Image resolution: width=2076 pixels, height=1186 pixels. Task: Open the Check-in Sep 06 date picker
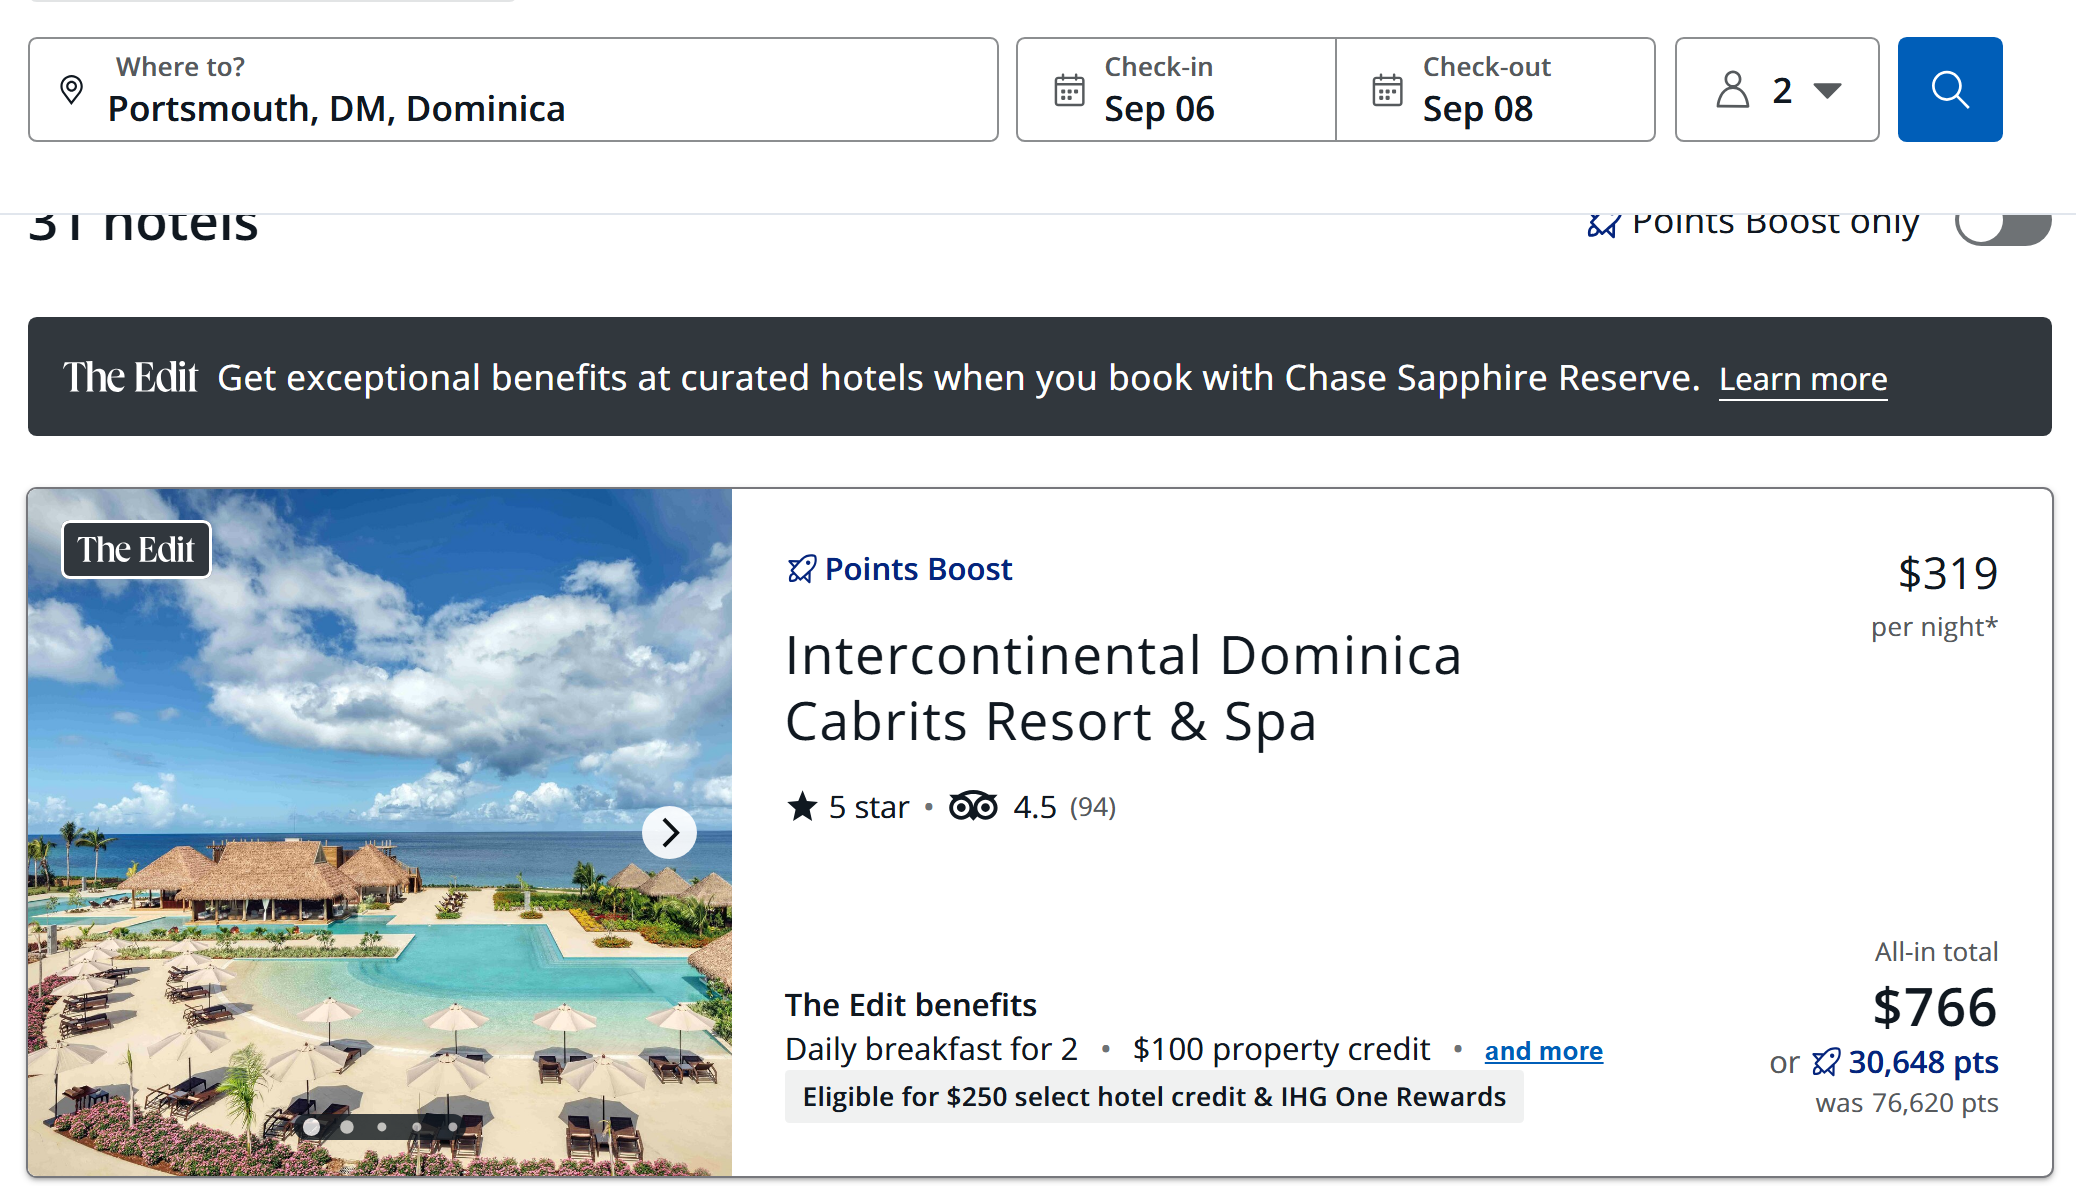pyautogui.click(x=1176, y=90)
